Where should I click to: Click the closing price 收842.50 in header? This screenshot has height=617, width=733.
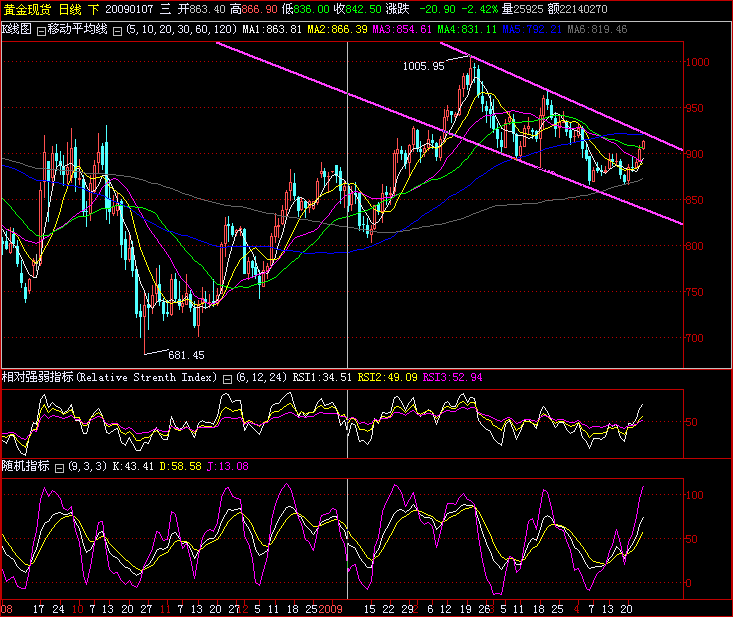pos(357,9)
